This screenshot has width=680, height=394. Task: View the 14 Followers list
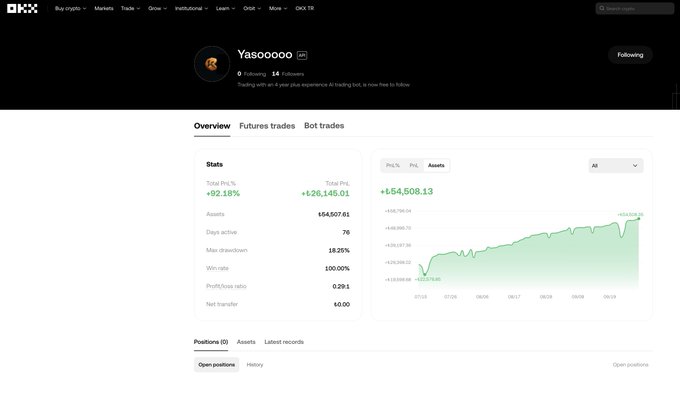point(288,74)
